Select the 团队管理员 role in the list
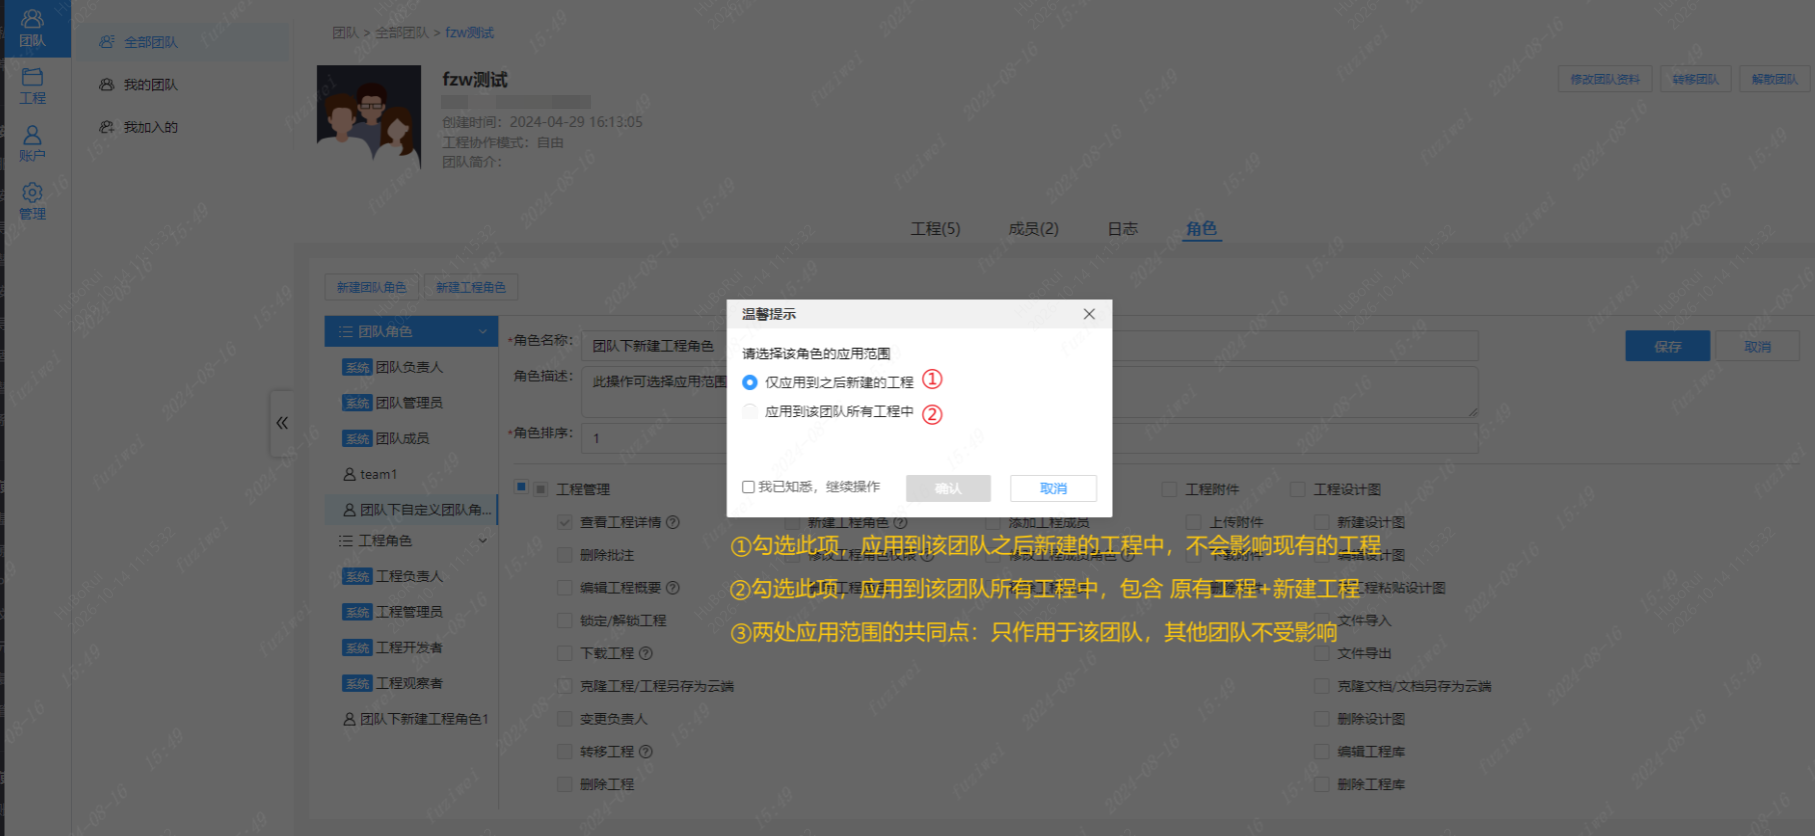This screenshot has height=836, width=1815. click(411, 403)
